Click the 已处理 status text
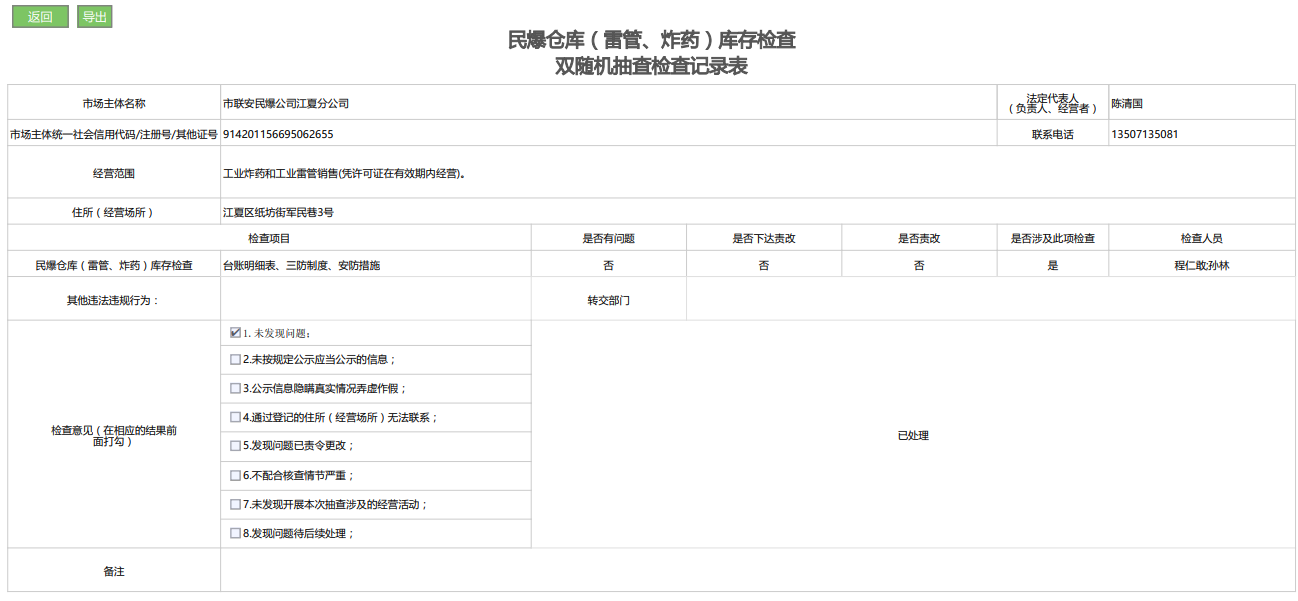The image size is (1298, 601). point(913,436)
